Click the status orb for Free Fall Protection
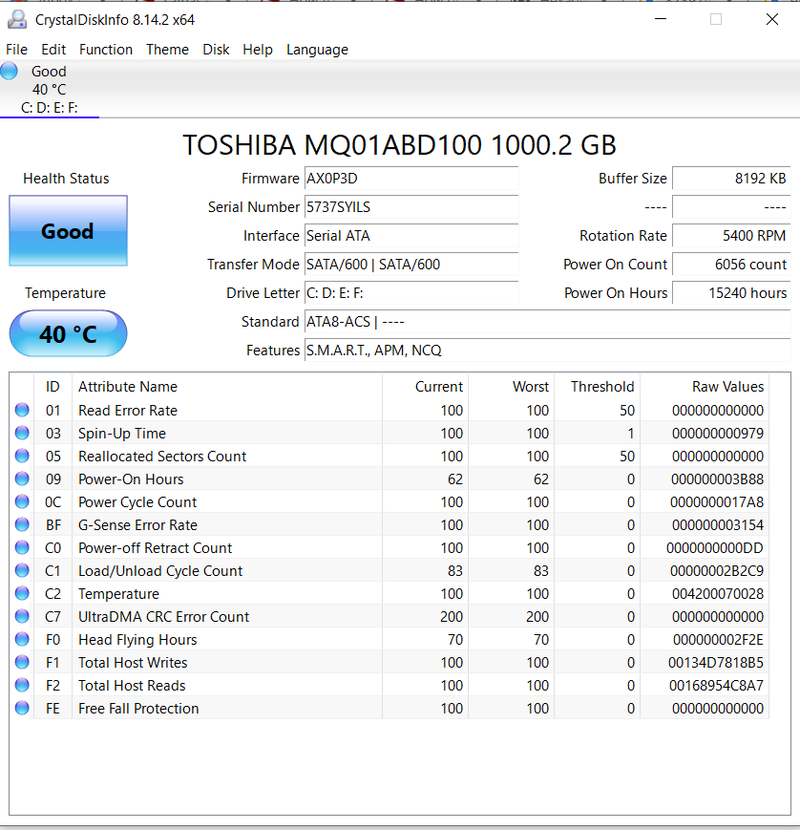This screenshot has width=800, height=830. click(x=22, y=708)
